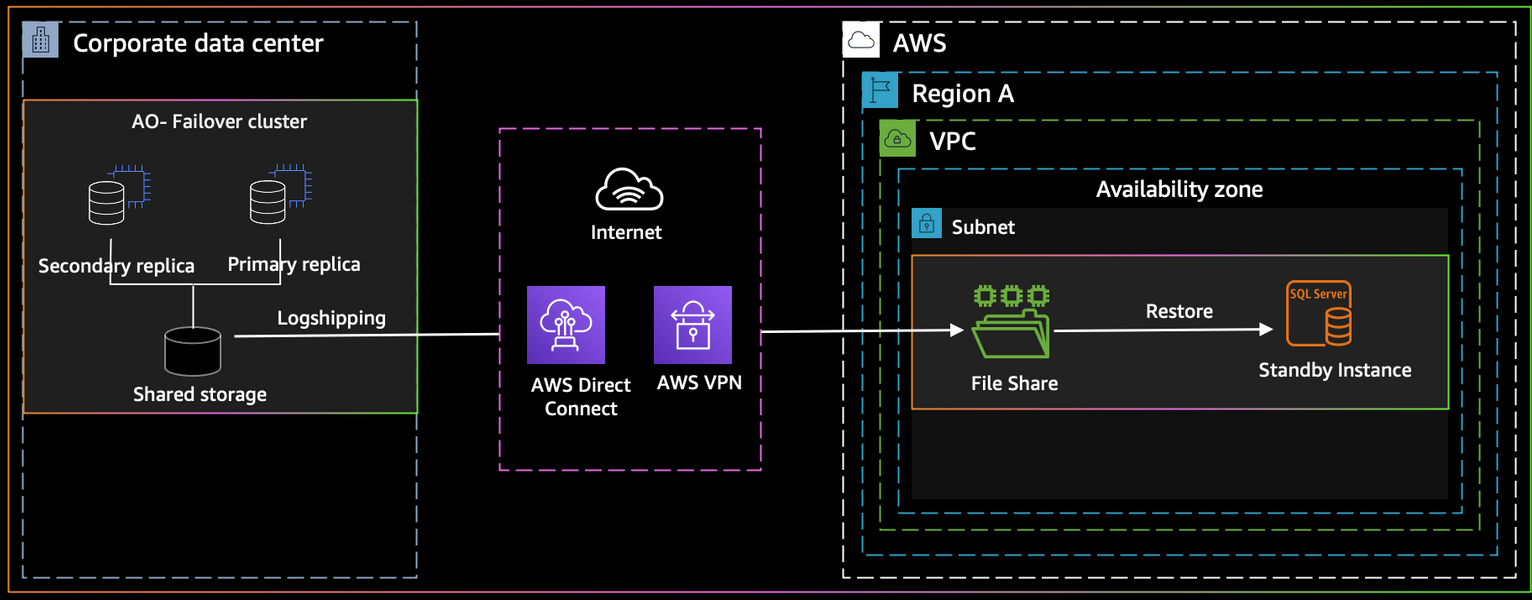Click the Corporate data center building icon
Image resolution: width=1532 pixels, height=600 pixels.
click(41, 41)
